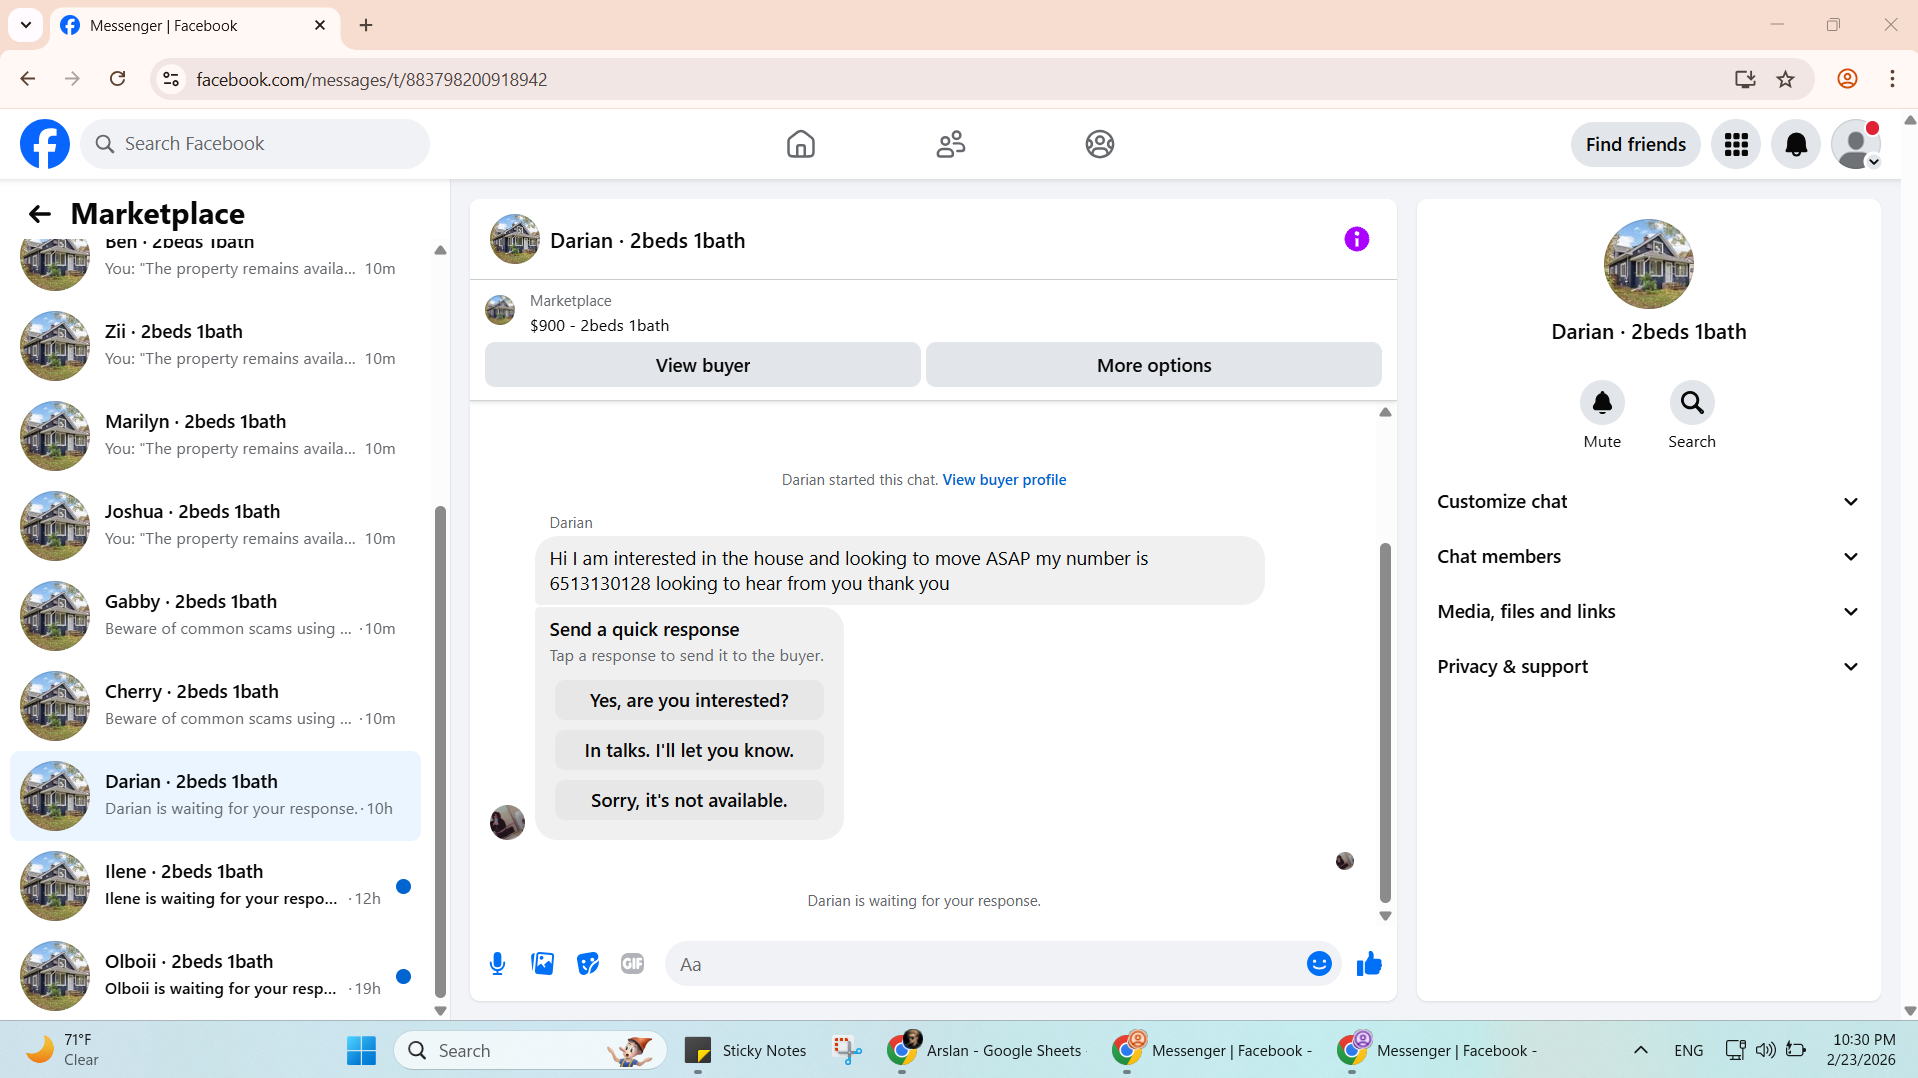Open the account profile menu
This screenshot has width=1918, height=1078.
[1856, 145]
